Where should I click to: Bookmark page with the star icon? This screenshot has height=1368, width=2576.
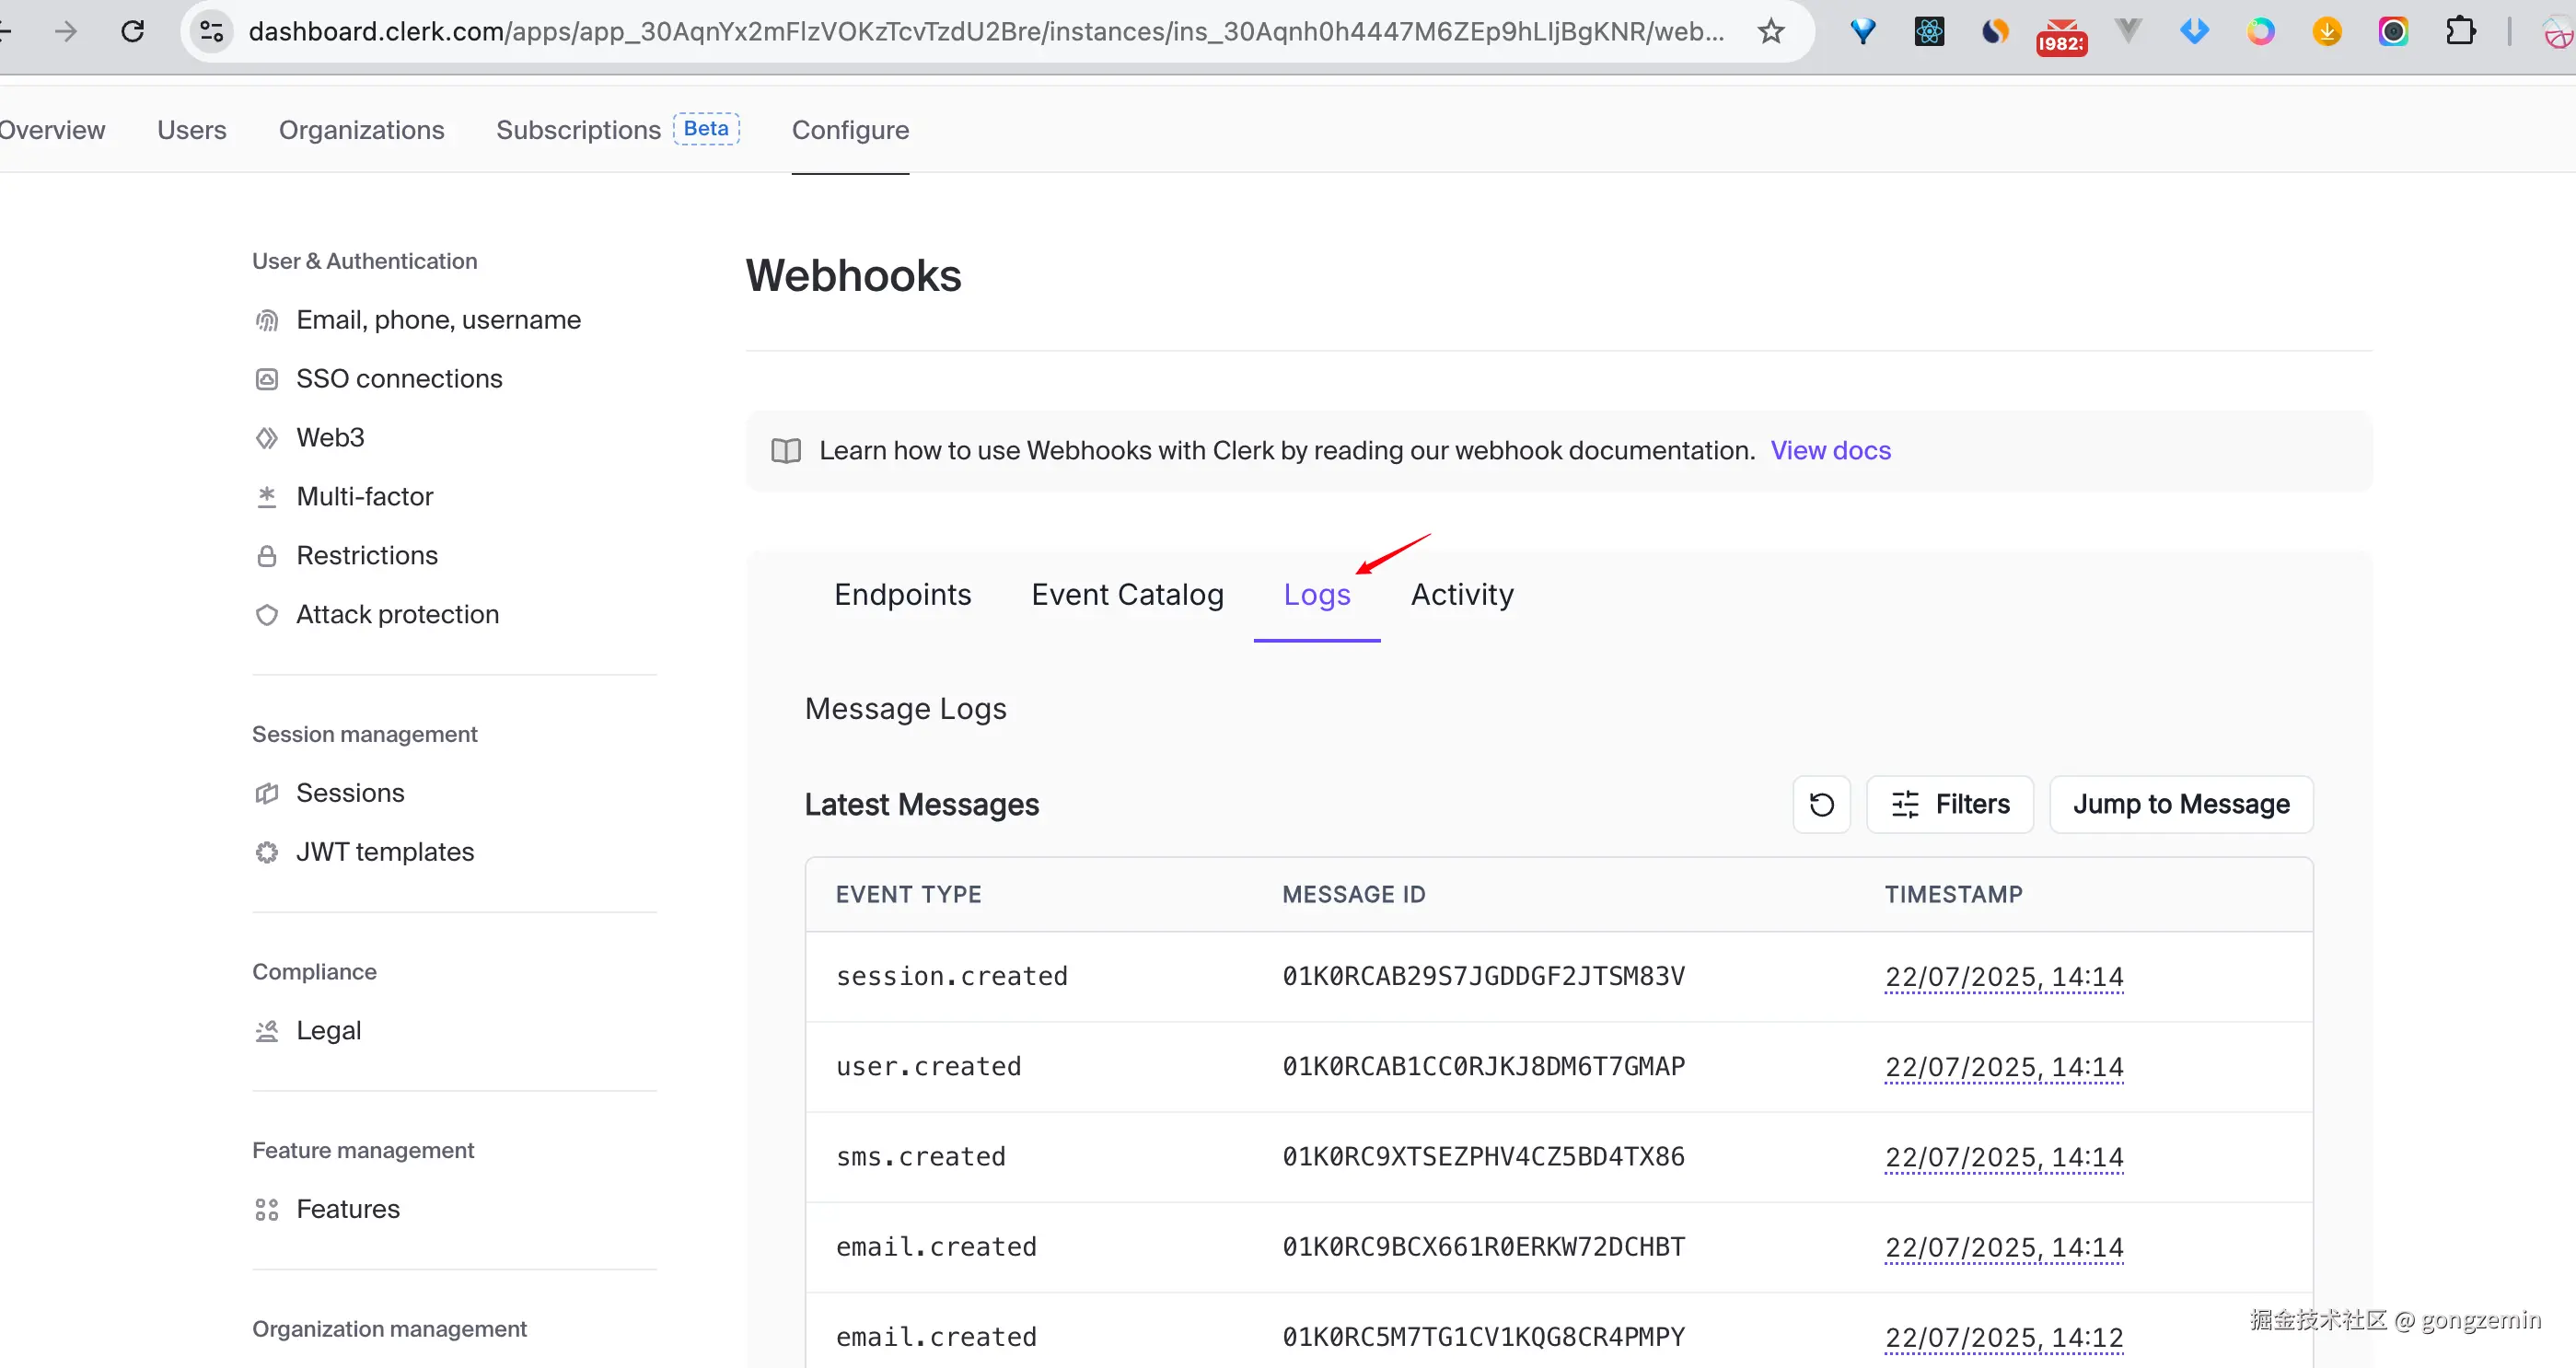[x=1771, y=32]
